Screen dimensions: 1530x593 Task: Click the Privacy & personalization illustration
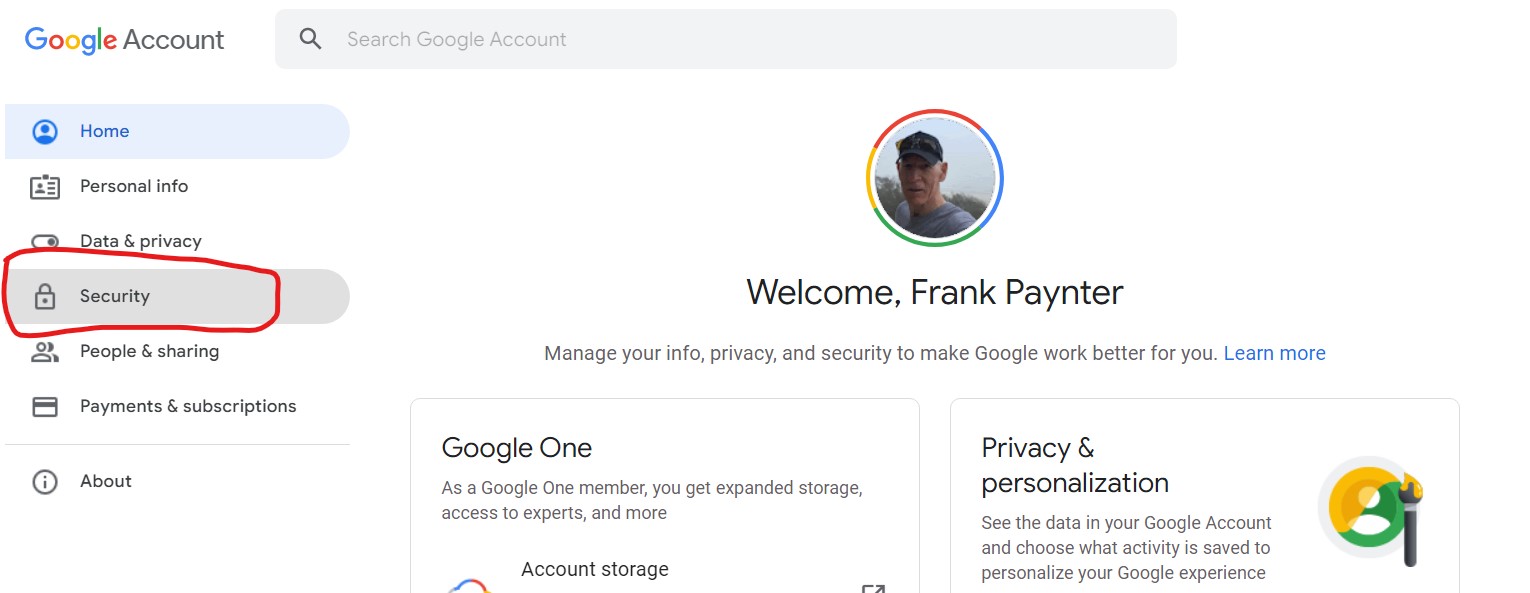[x=1372, y=511]
